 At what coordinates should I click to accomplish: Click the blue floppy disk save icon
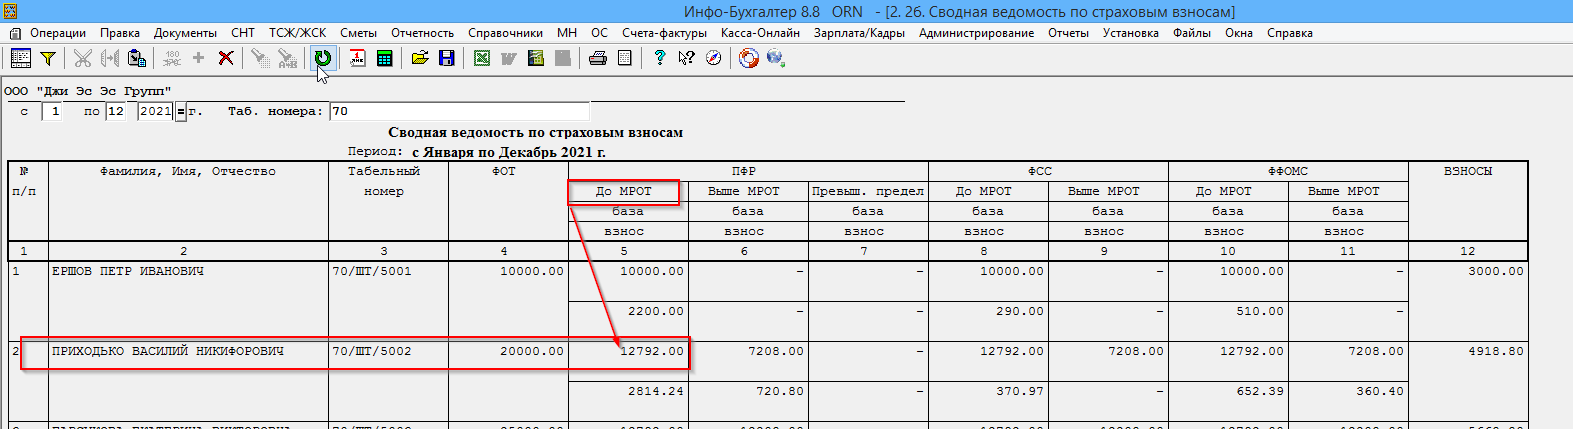pyautogui.click(x=446, y=58)
